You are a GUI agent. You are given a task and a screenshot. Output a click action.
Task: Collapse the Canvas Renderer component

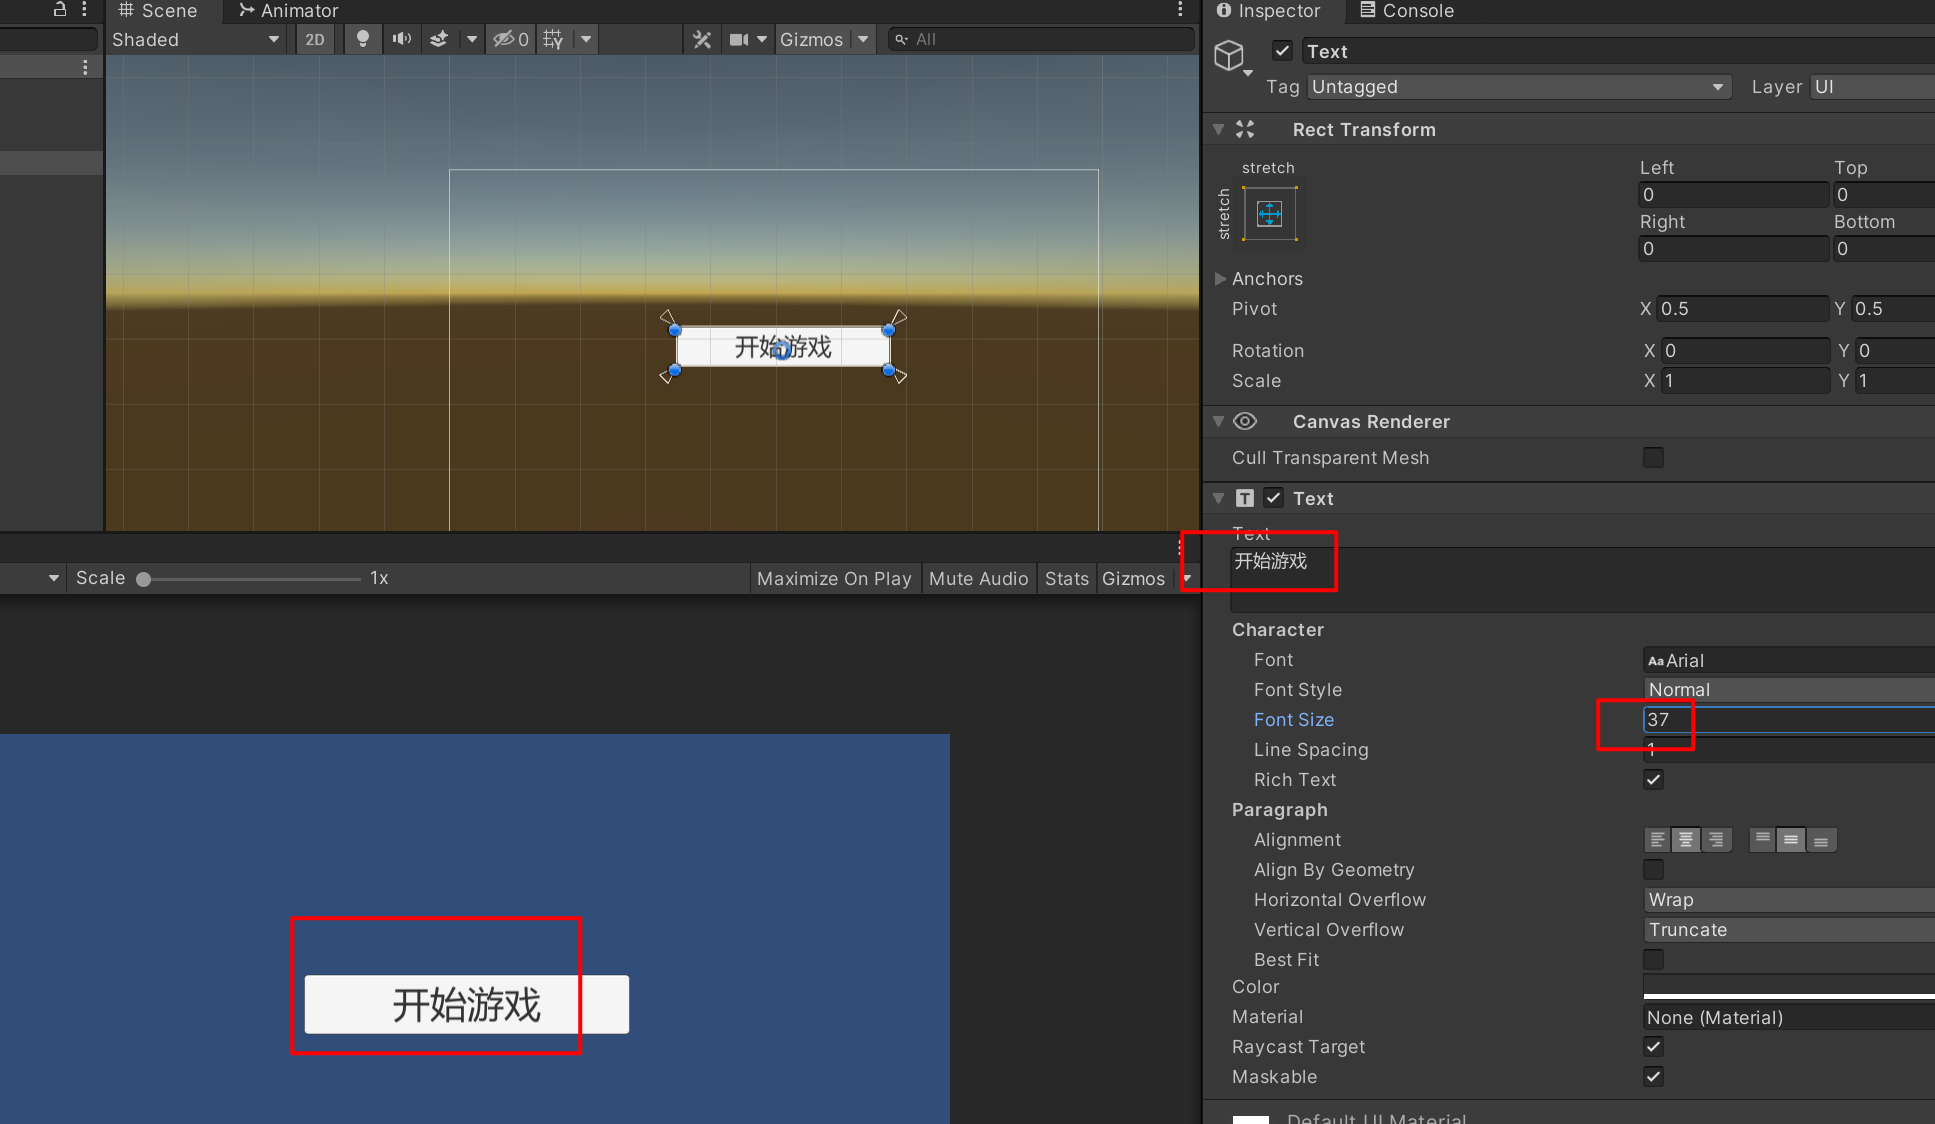[x=1218, y=421]
